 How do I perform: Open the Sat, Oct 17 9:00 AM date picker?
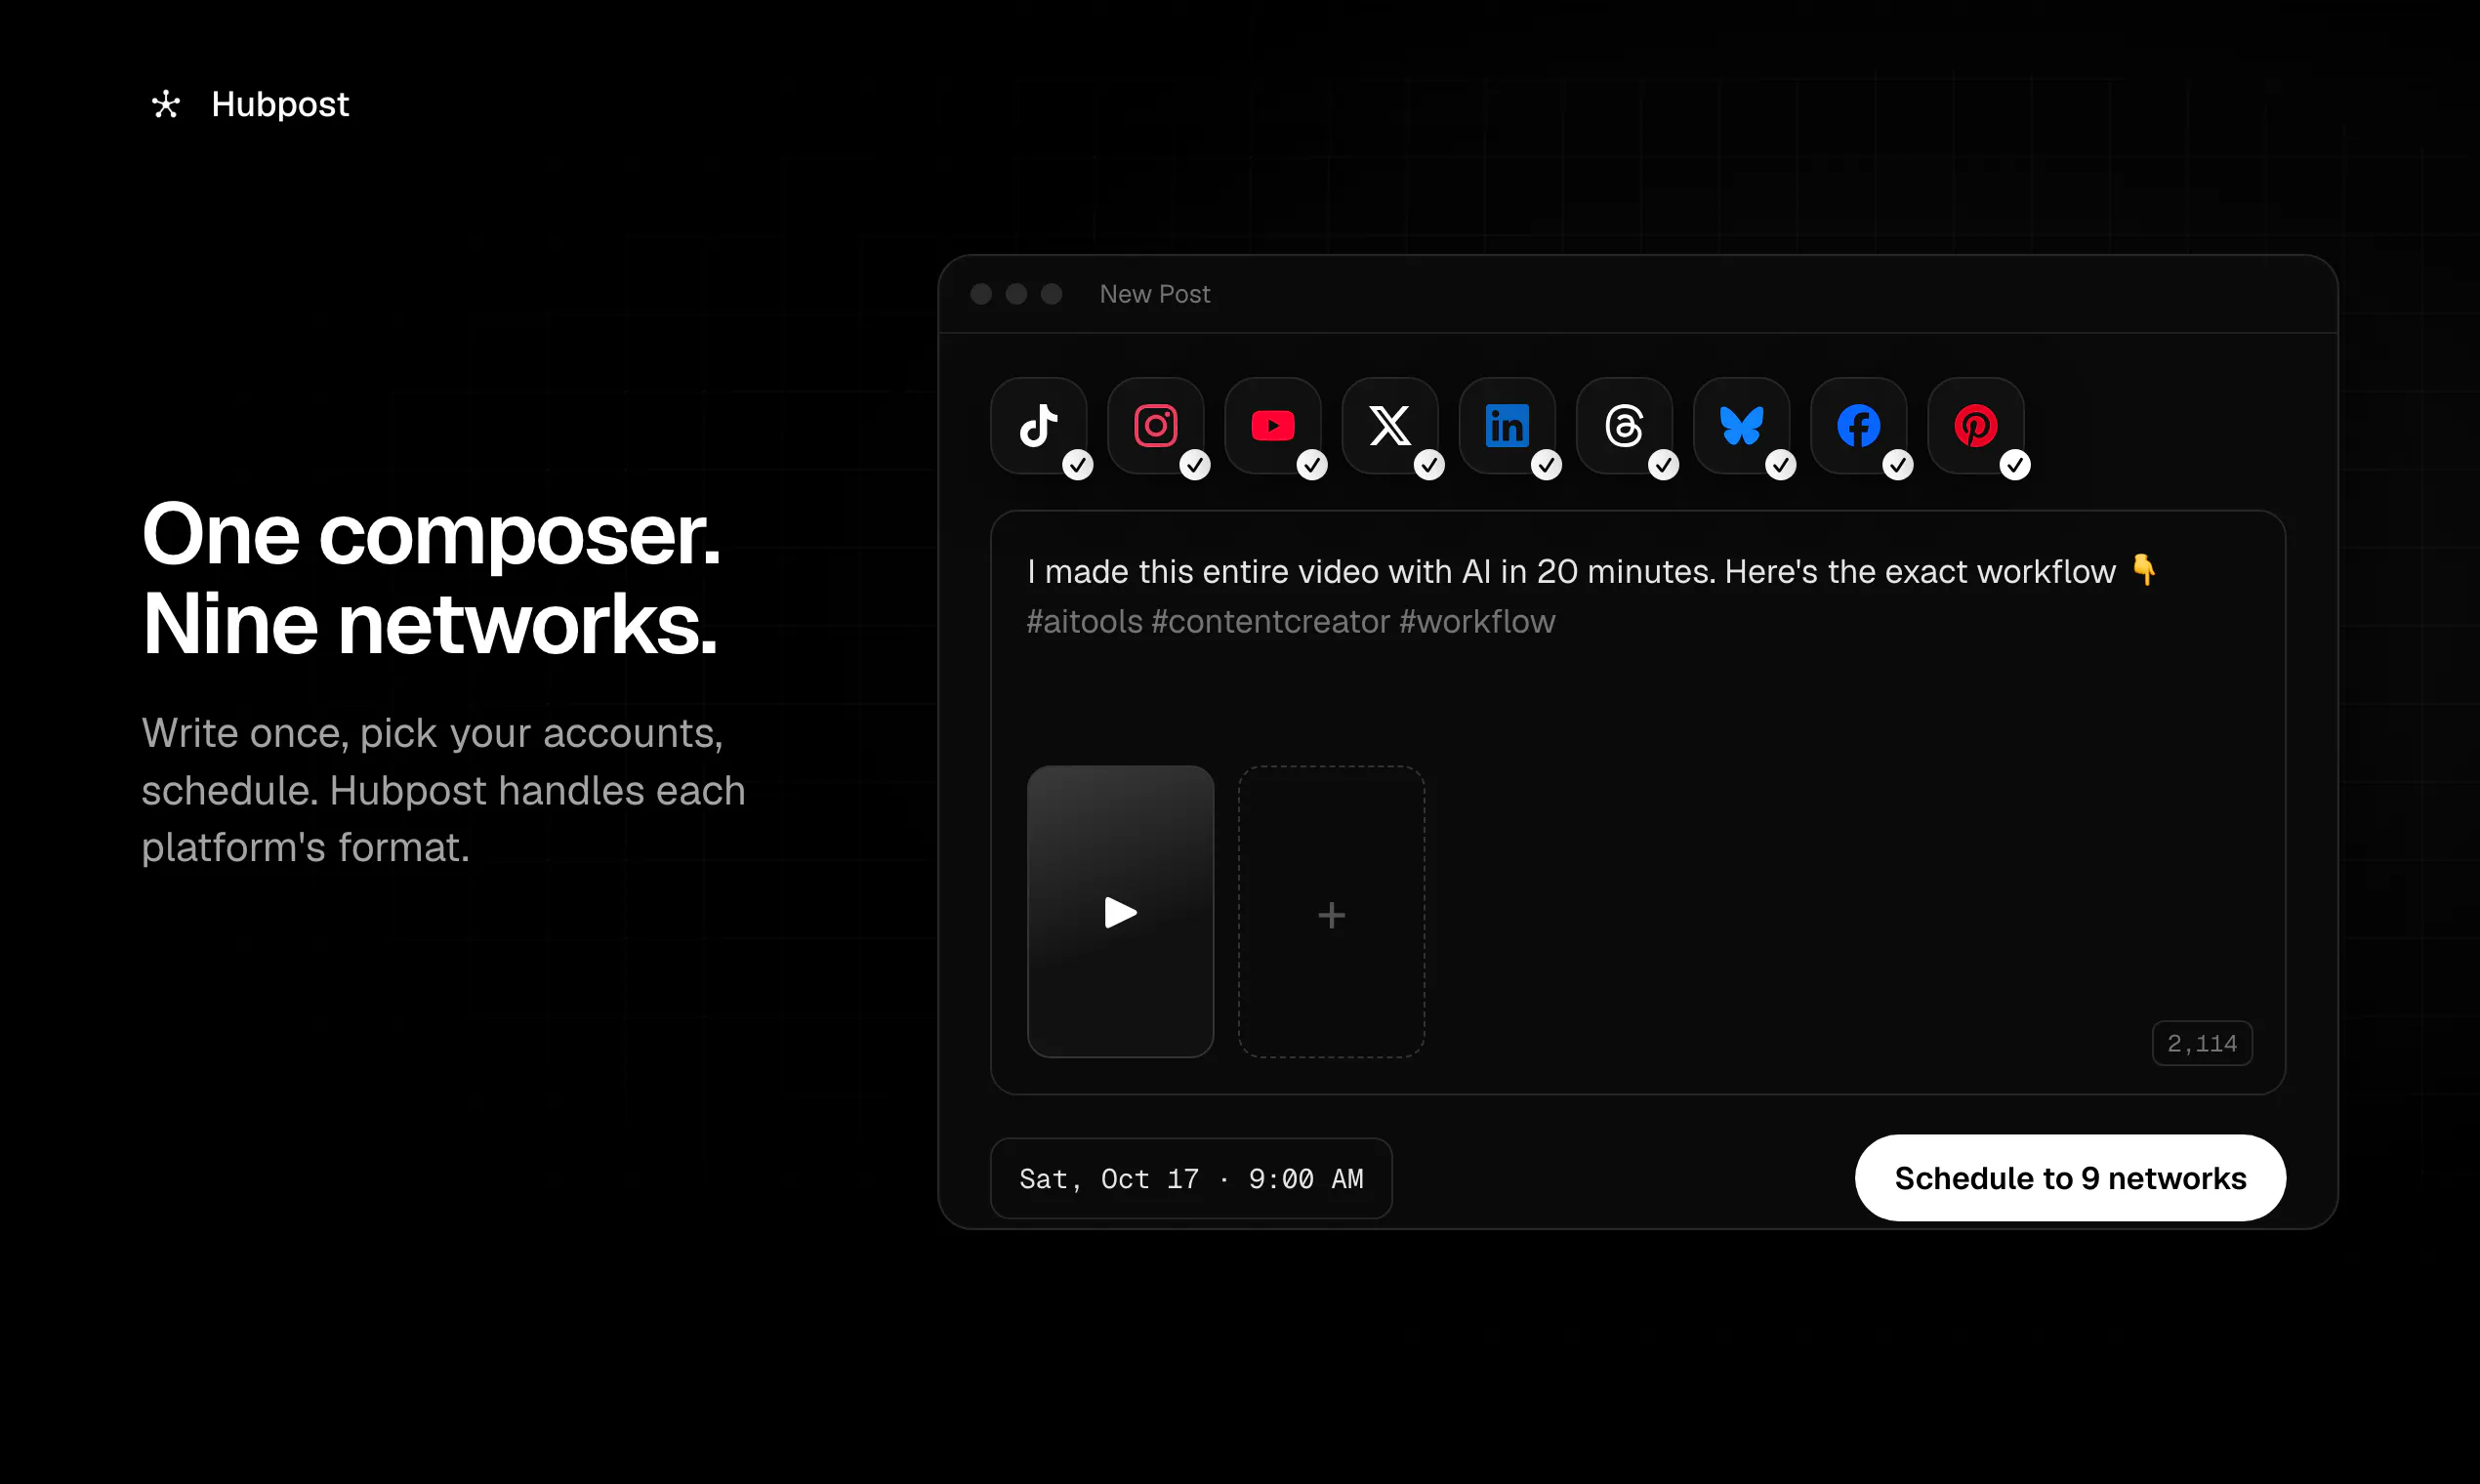click(x=1191, y=1179)
